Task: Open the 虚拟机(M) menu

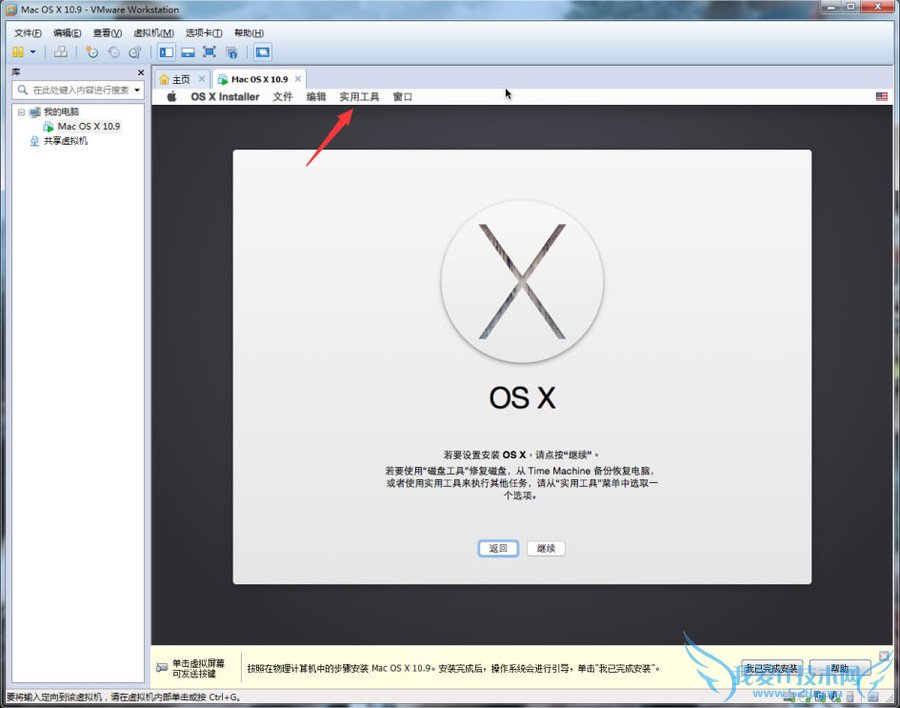Action: pyautogui.click(x=153, y=33)
